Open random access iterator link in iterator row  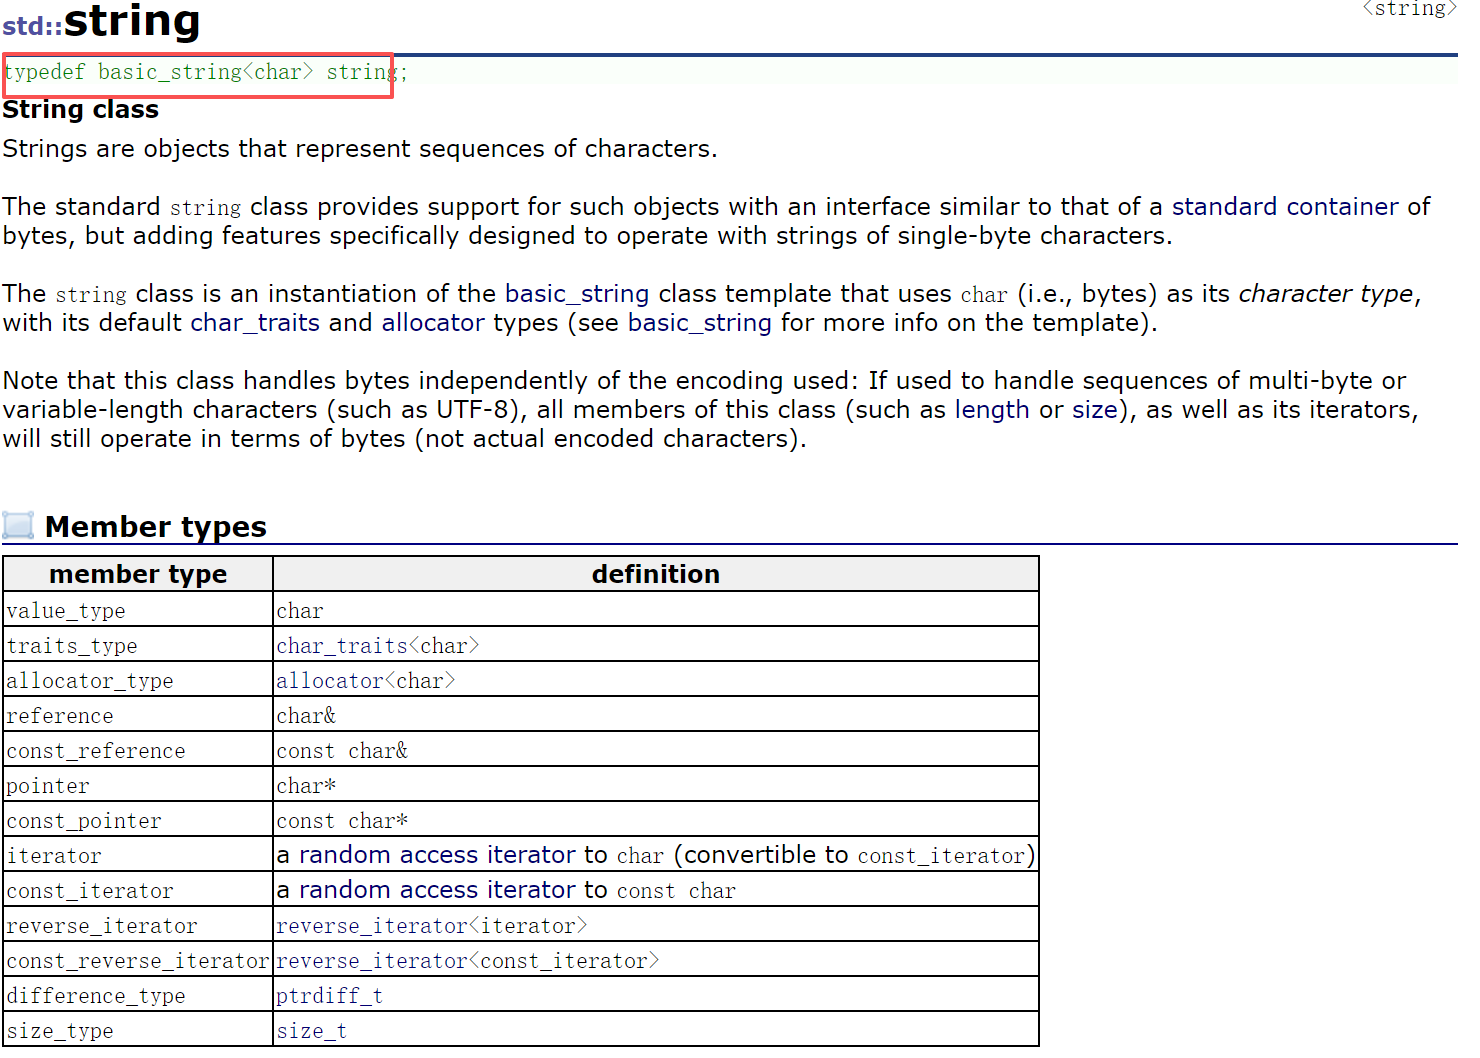438,855
